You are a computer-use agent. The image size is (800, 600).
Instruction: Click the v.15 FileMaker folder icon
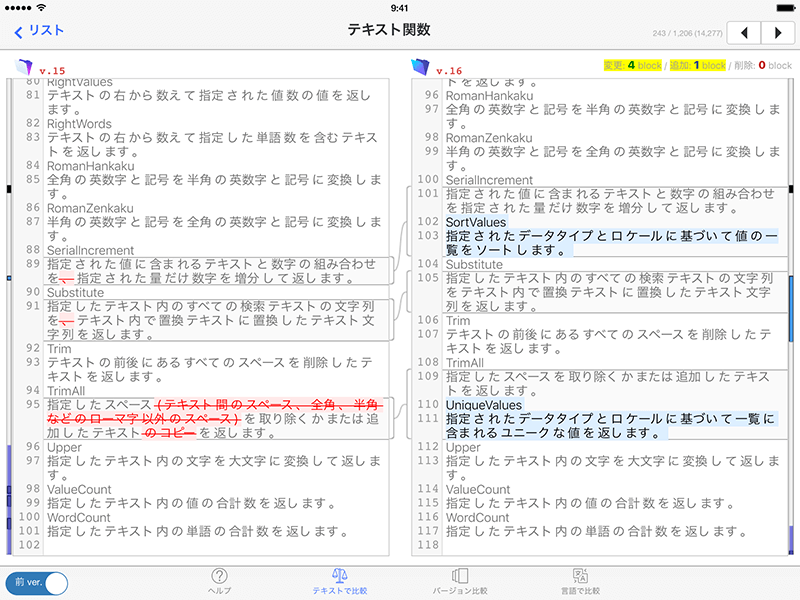point(24,67)
